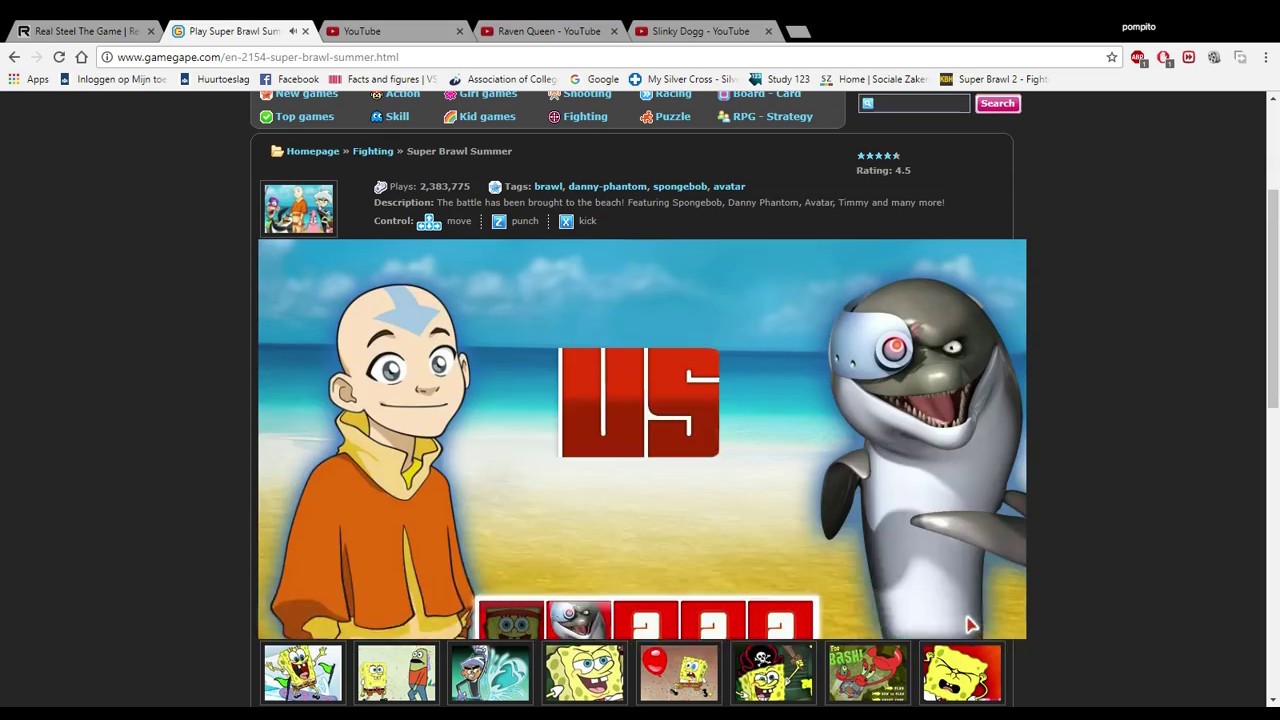Click the Tags label icon

point(494,187)
